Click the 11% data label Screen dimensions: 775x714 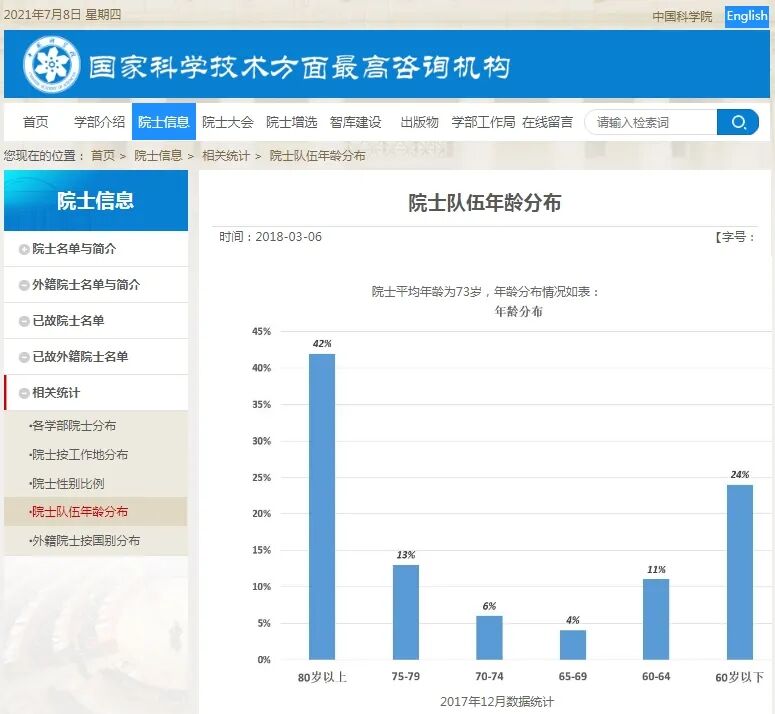tap(656, 570)
